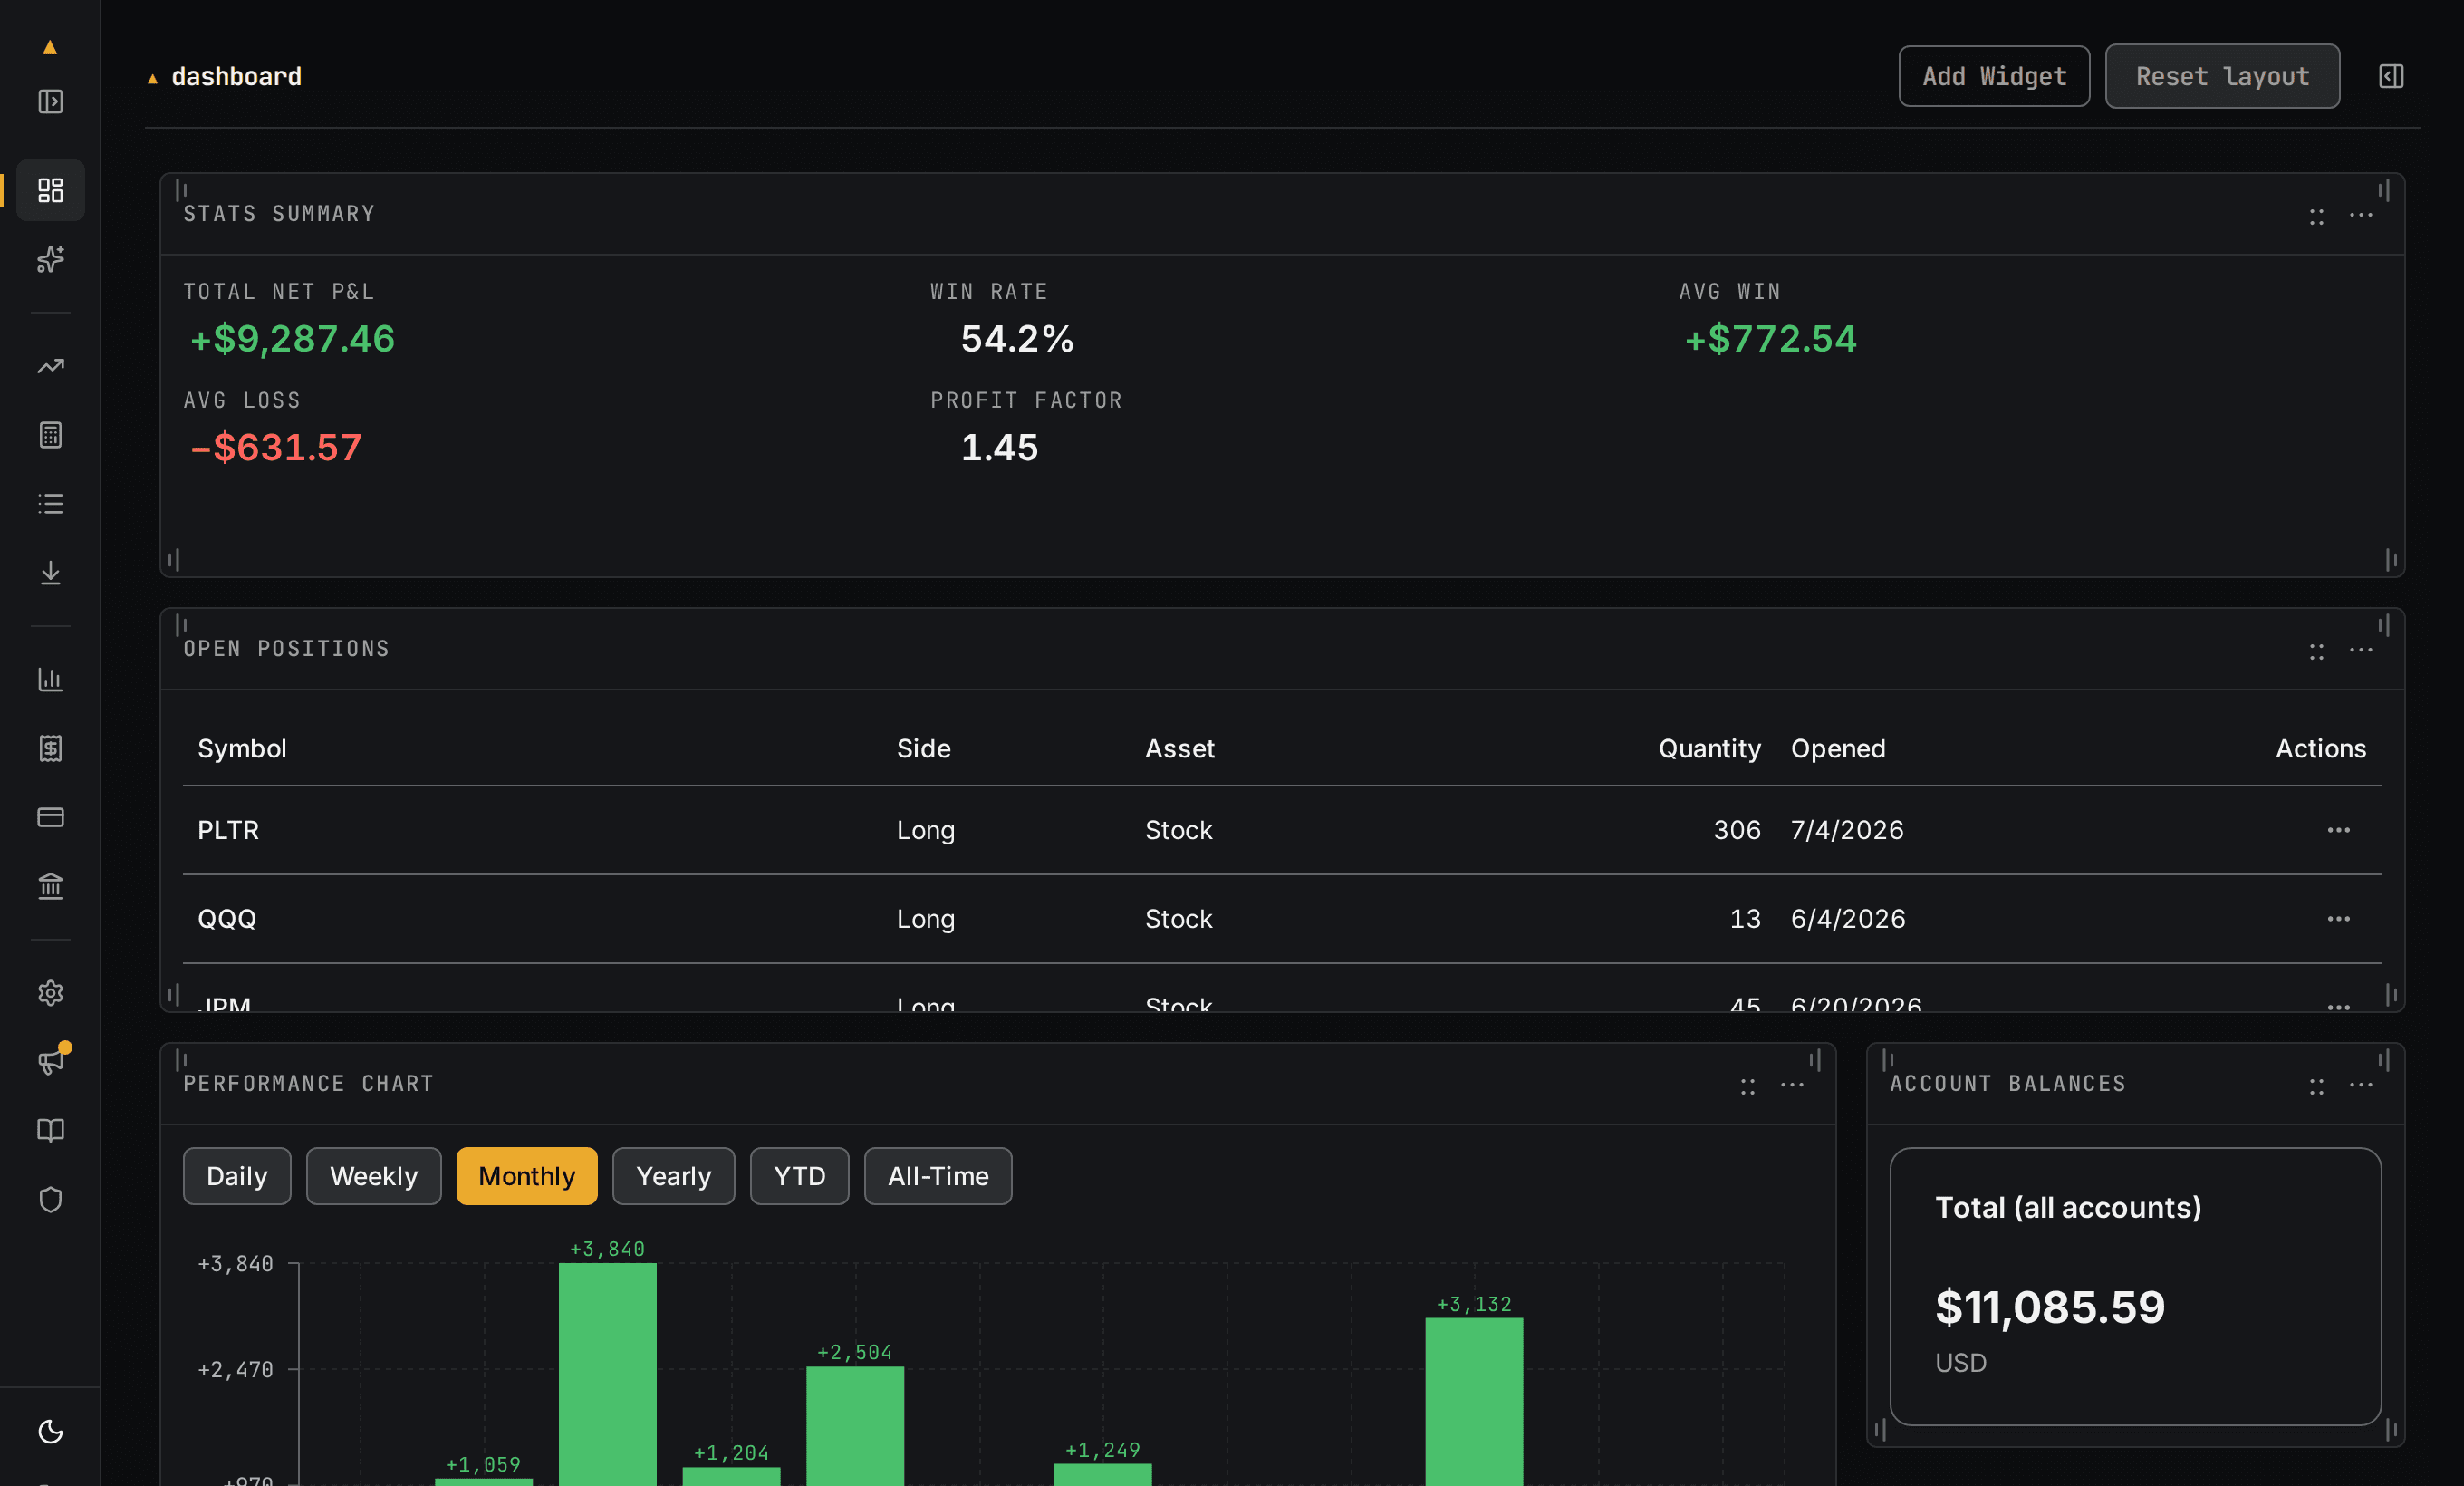Open the Stats Summary more options menu
This screenshot has height=1486, width=2464.
click(2361, 216)
